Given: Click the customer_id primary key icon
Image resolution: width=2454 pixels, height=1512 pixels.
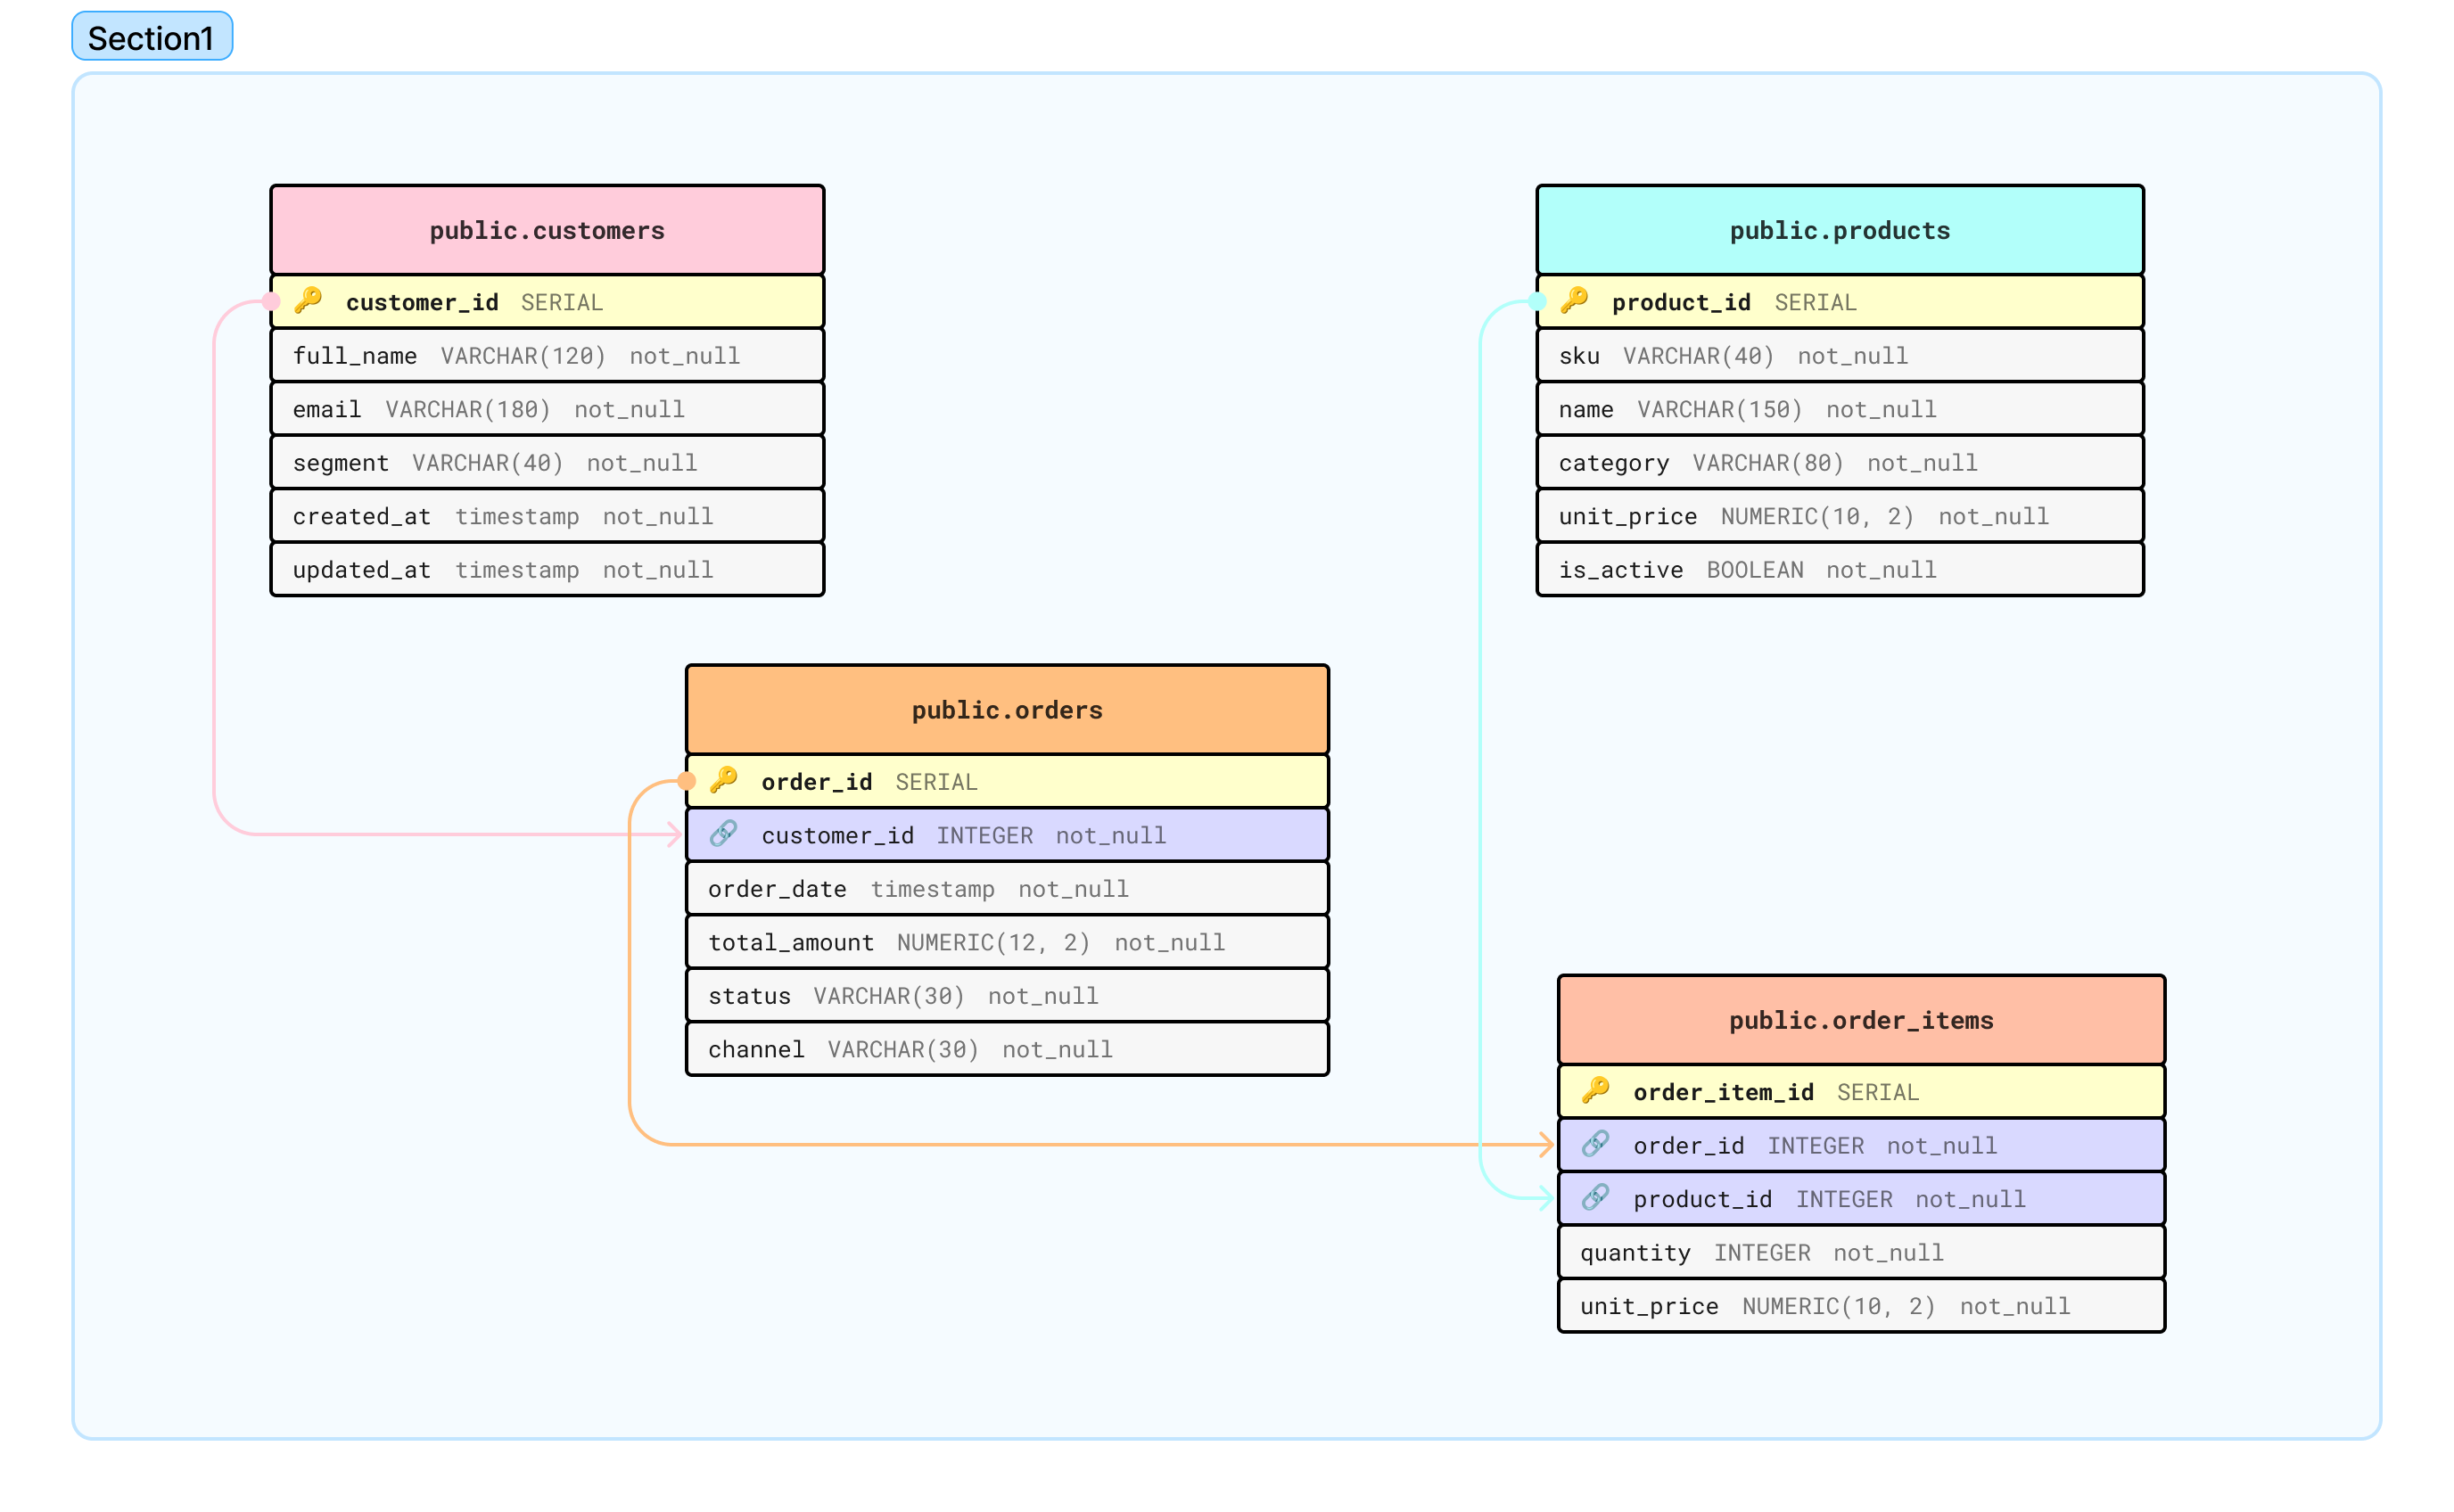Looking at the screenshot, I should 308,300.
